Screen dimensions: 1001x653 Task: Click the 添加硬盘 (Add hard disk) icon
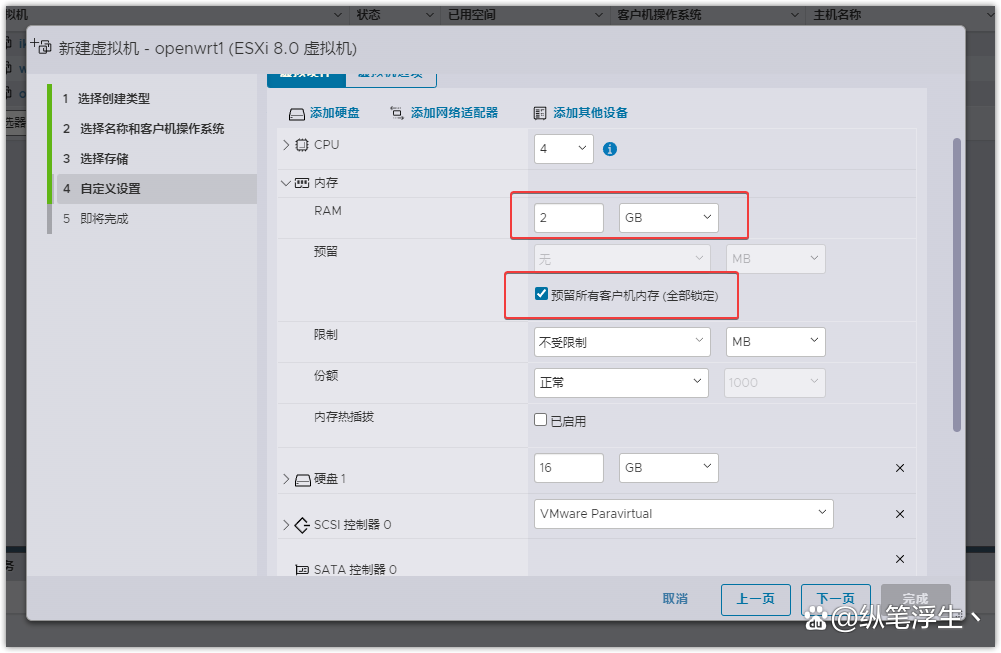click(x=296, y=112)
